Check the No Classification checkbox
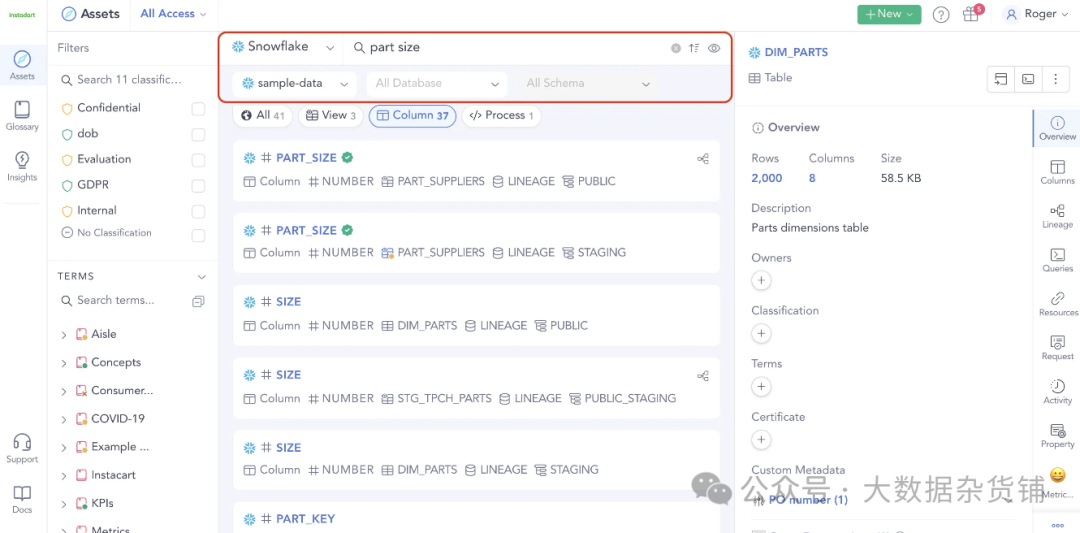The height and width of the screenshot is (533, 1080). [x=198, y=236]
